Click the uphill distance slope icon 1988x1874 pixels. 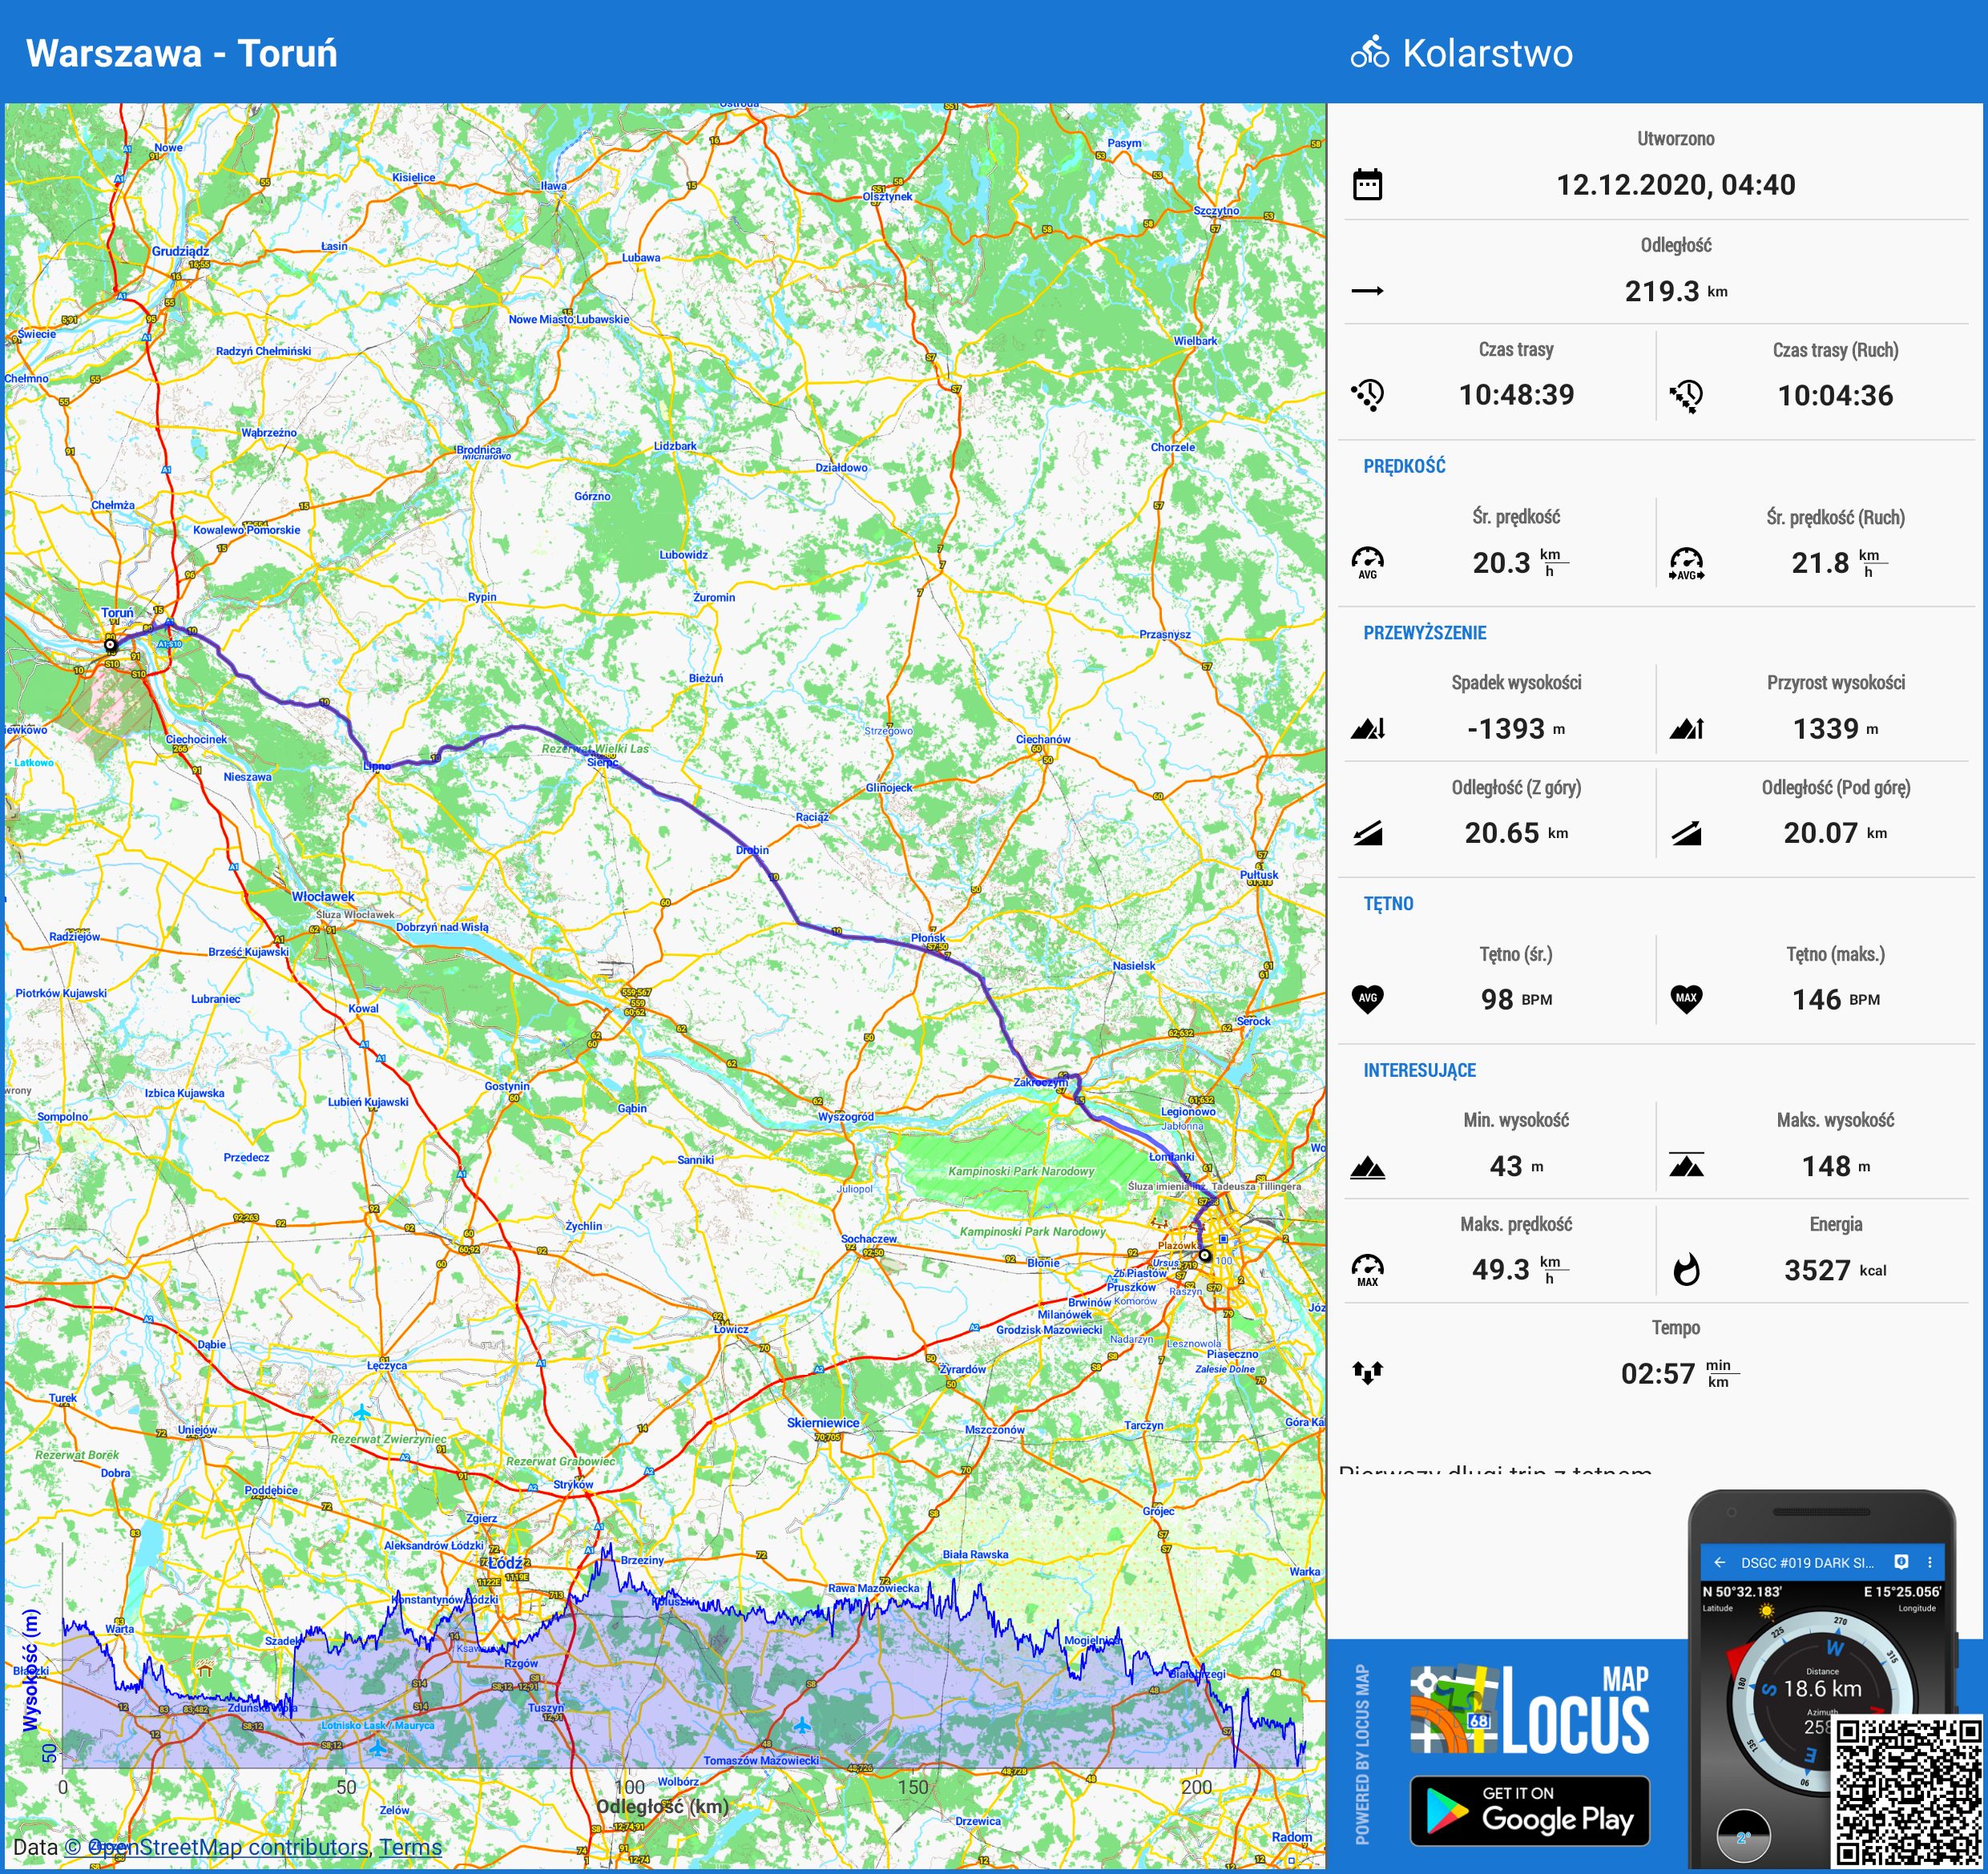coord(1686,833)
